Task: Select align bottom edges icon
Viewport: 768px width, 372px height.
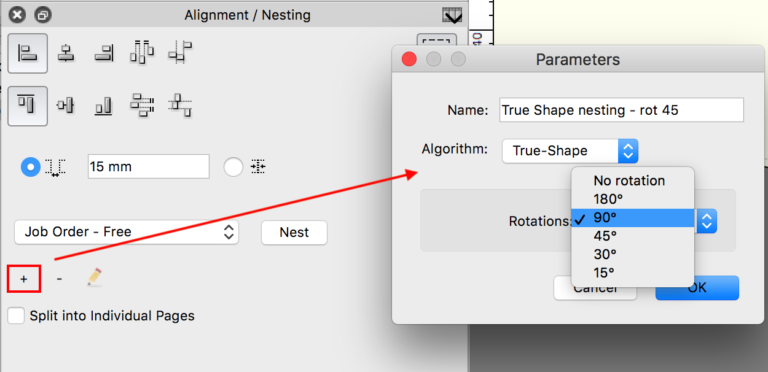Action: (x=104, y=106)
